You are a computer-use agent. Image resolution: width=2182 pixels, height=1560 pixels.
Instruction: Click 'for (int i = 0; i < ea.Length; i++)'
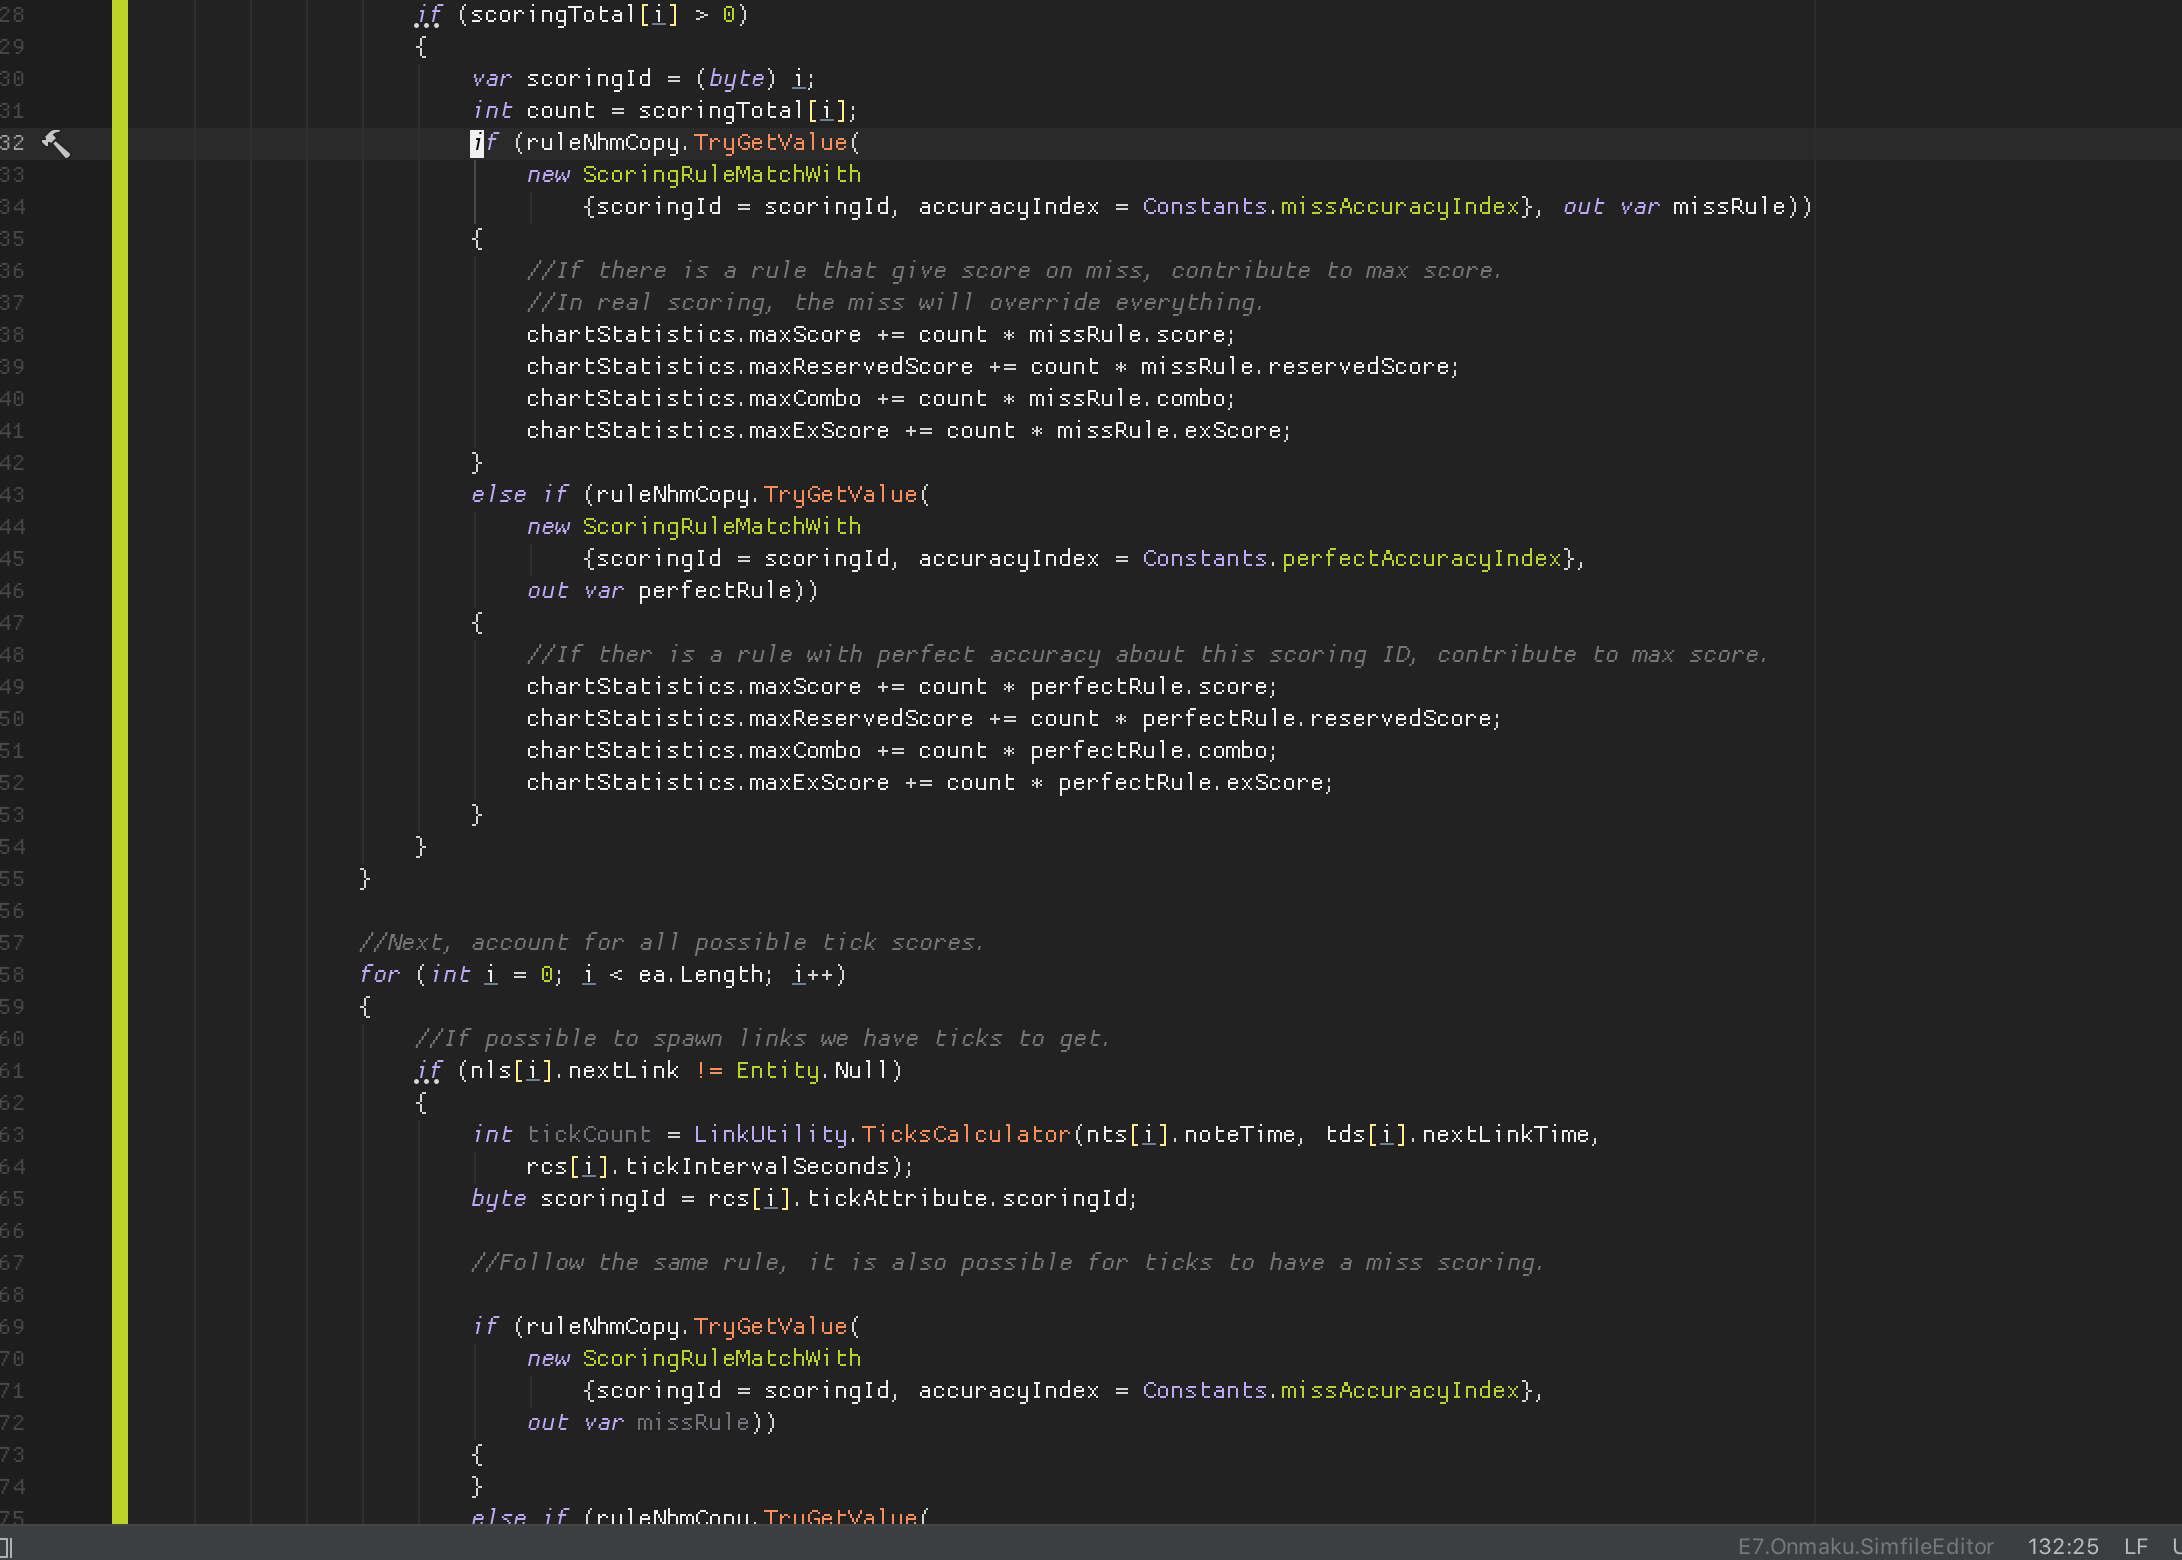[603, 975]
